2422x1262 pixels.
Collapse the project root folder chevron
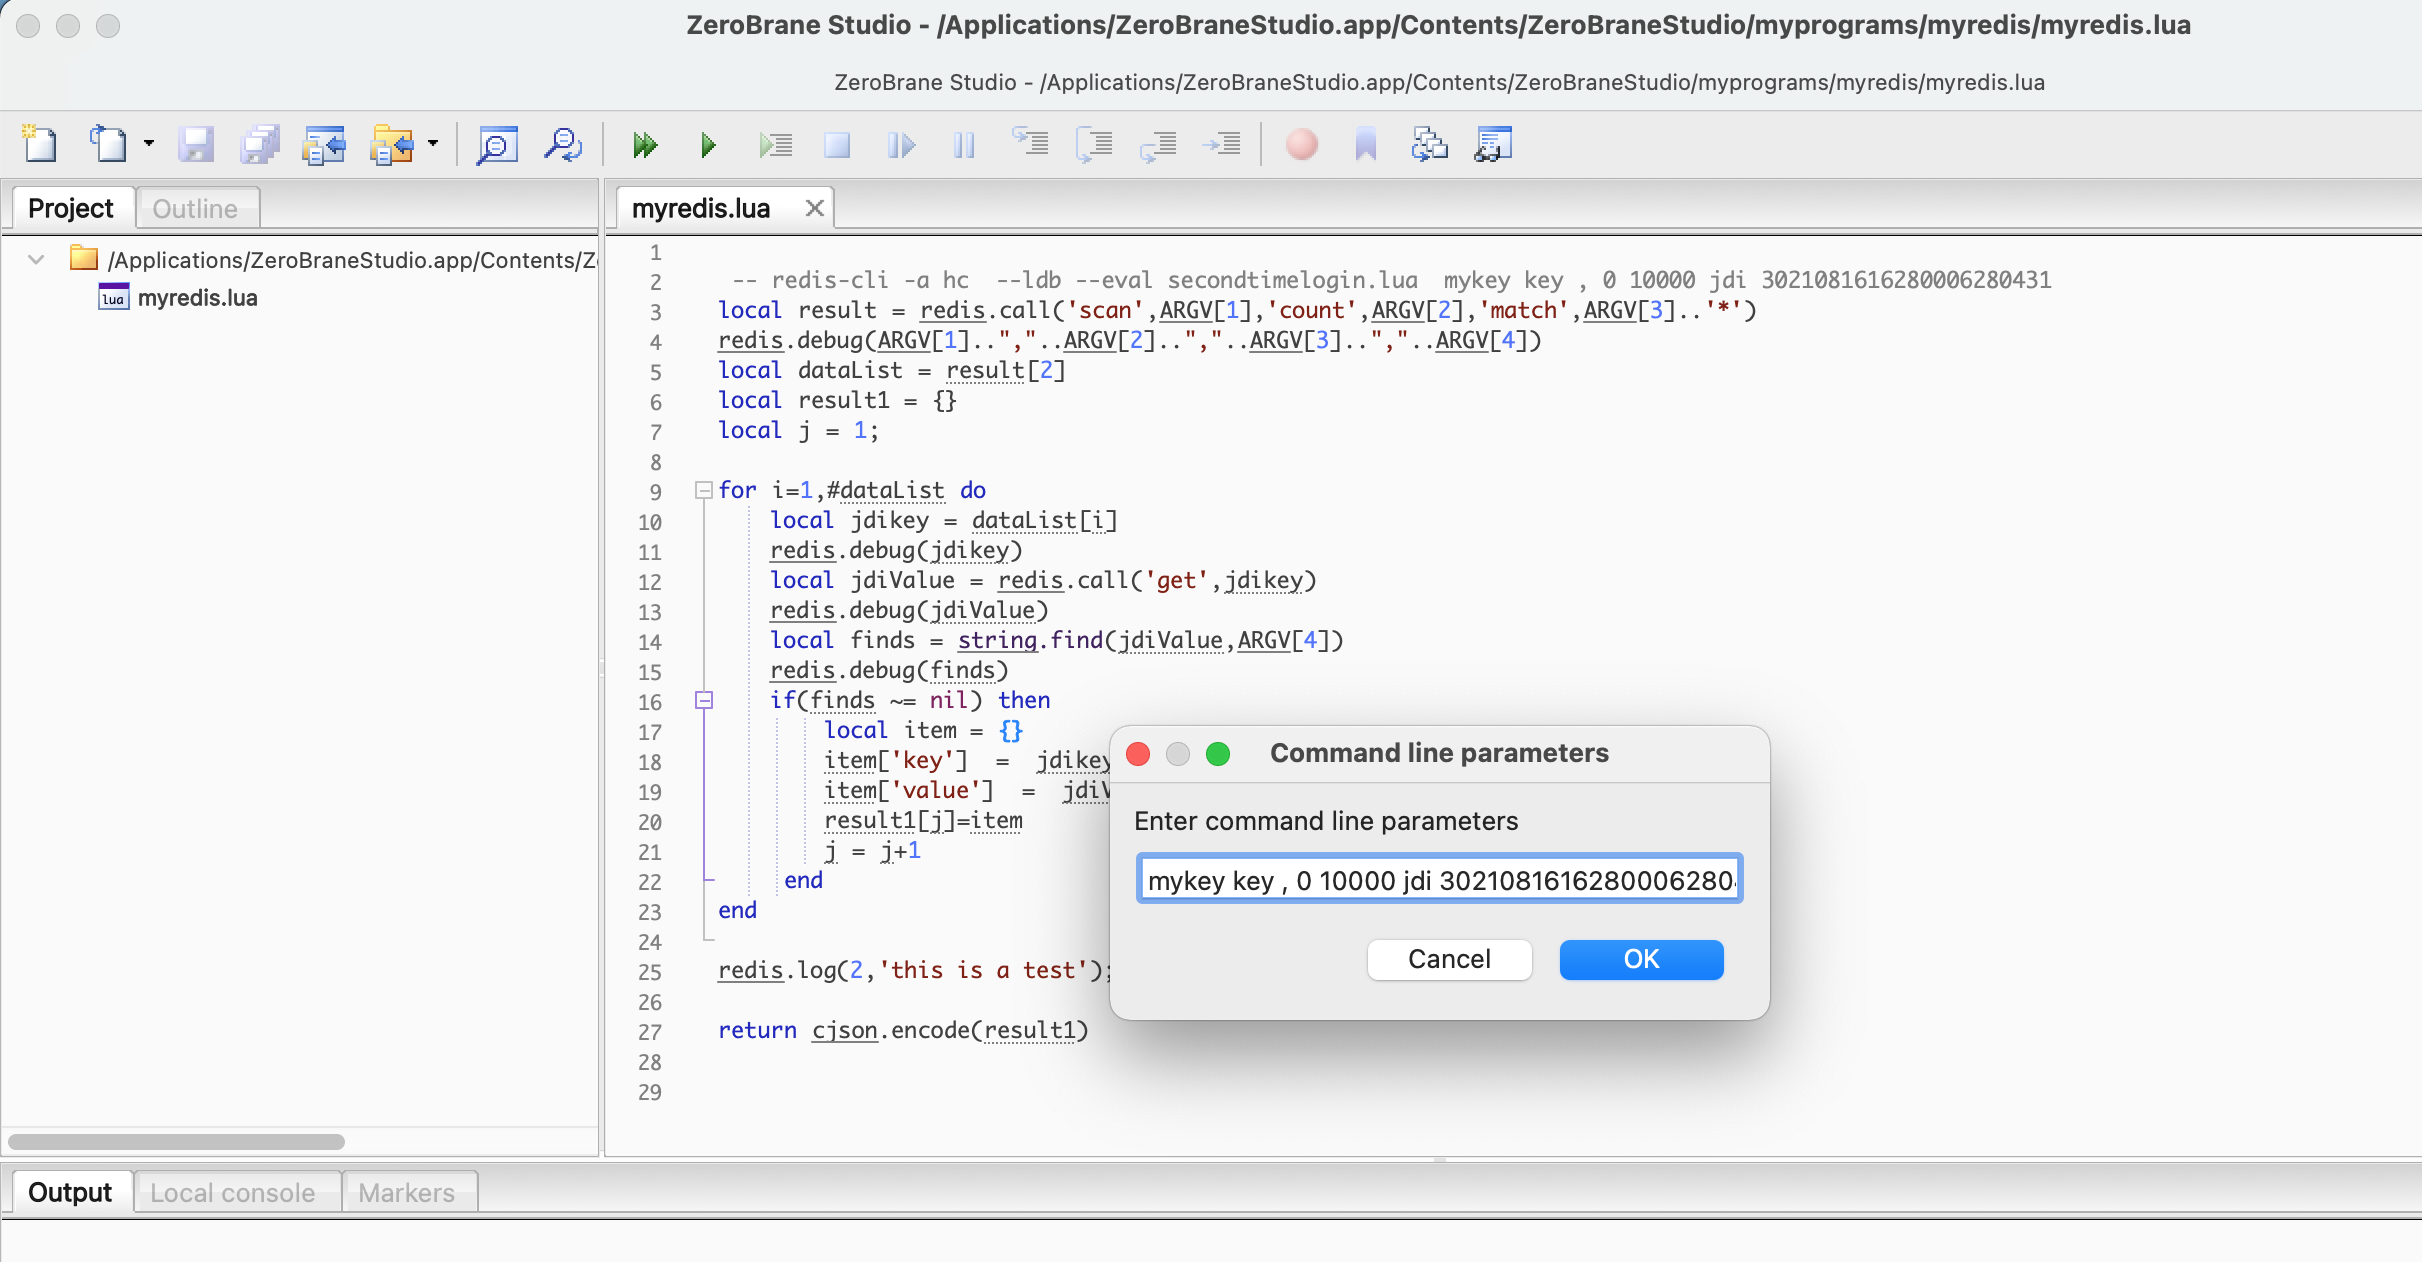tap(36, 260)
